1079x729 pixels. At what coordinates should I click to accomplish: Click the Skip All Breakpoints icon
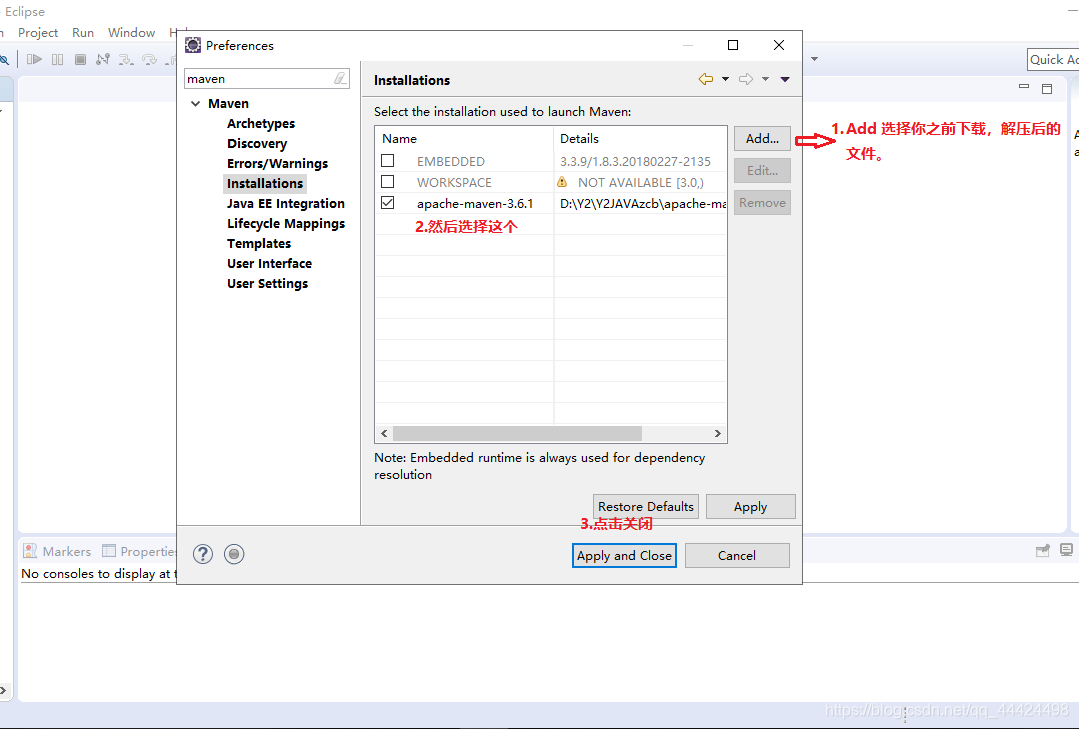click(x=3, y=60)
